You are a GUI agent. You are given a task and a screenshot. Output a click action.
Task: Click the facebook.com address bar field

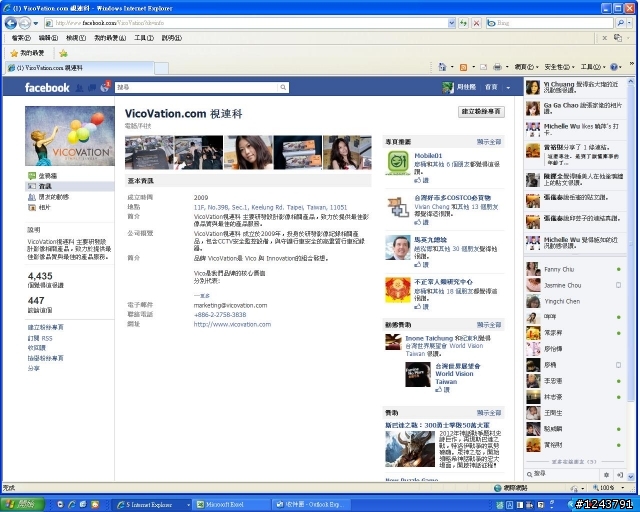pyautogui.click(x=247, y=23)
